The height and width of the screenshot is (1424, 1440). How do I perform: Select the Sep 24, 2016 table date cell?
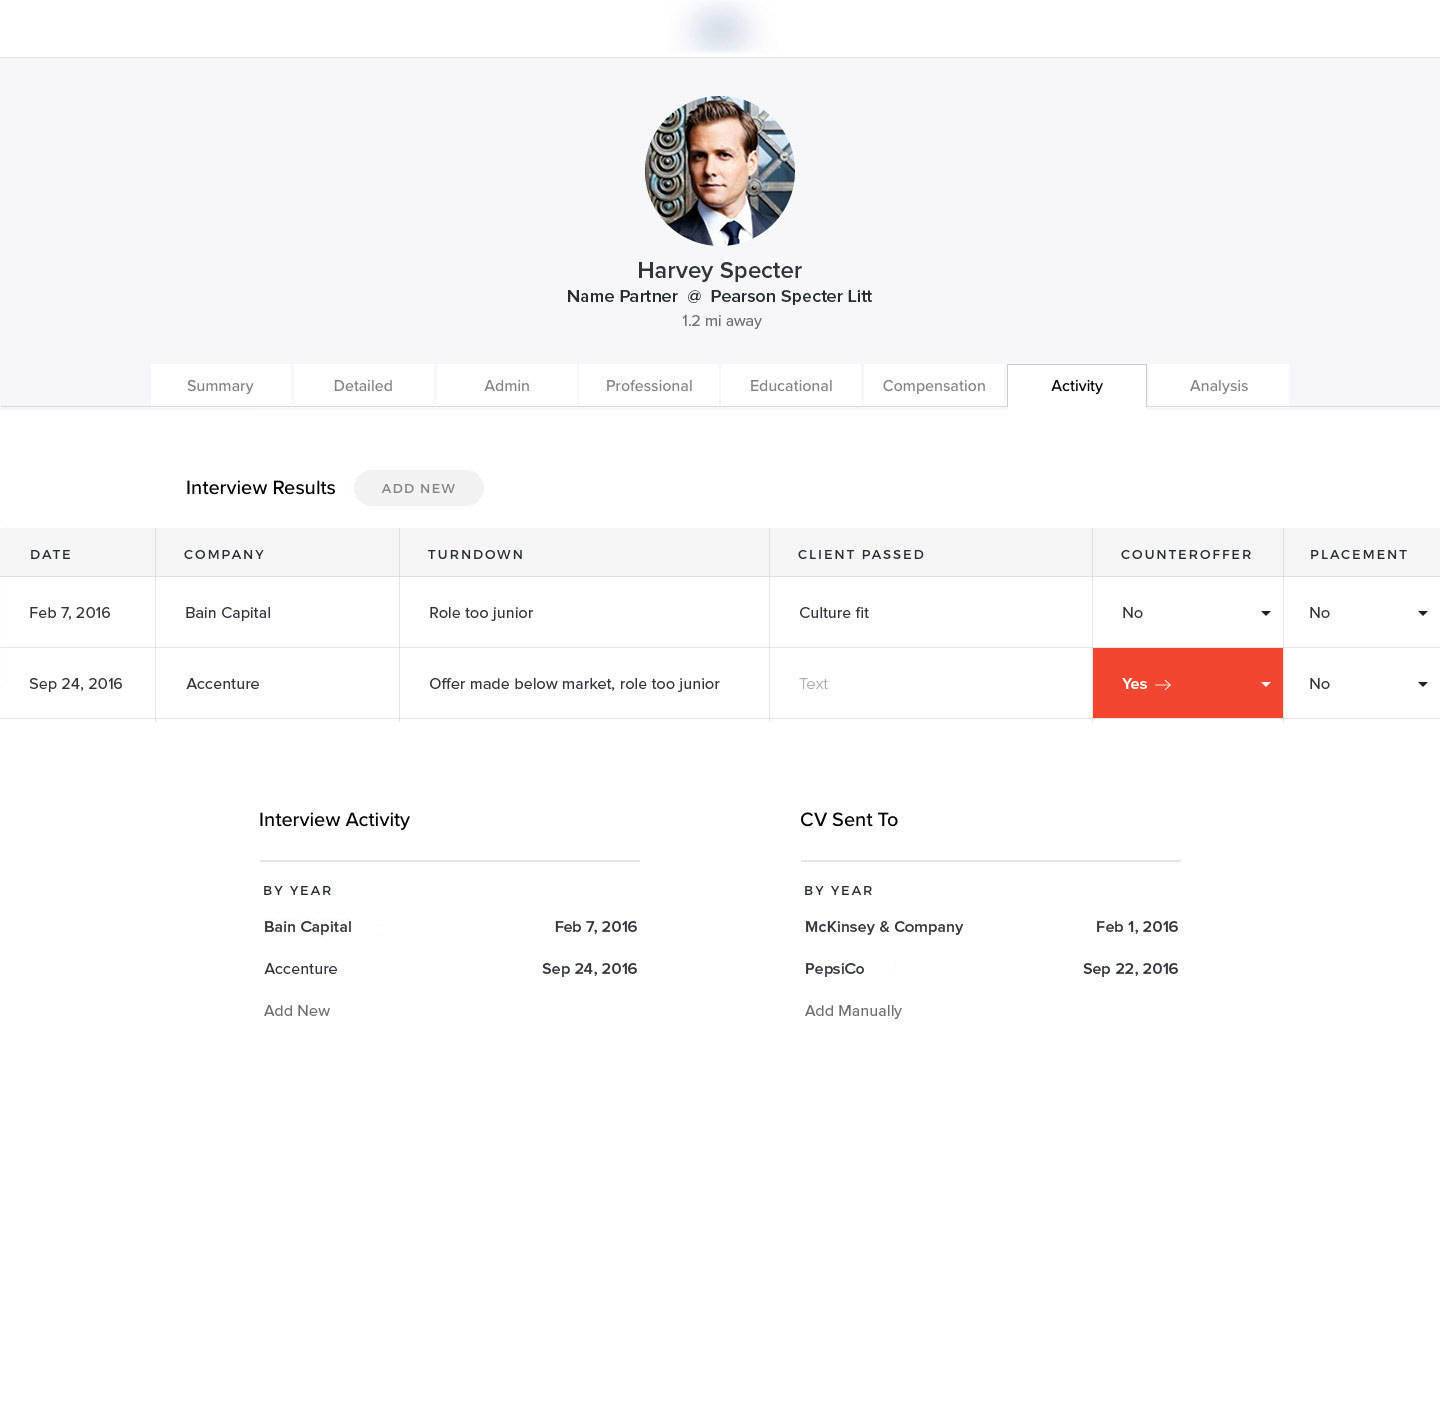[x=76, y=684]
